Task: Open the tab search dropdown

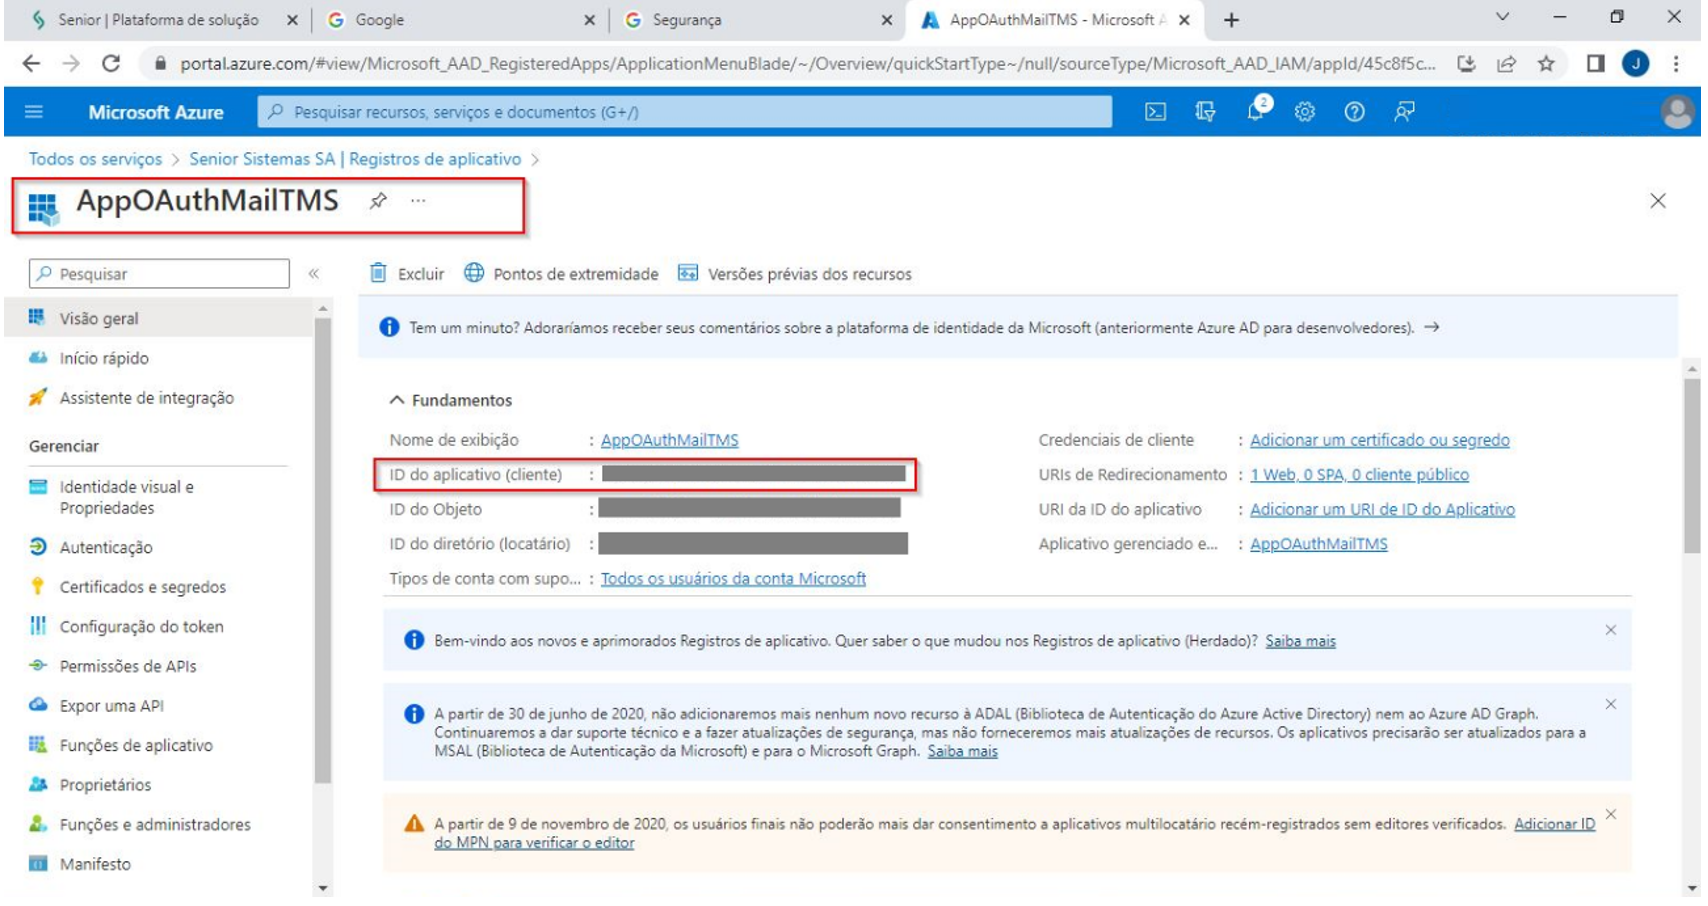Action: pyautogui.click(x=1502, y=17)
